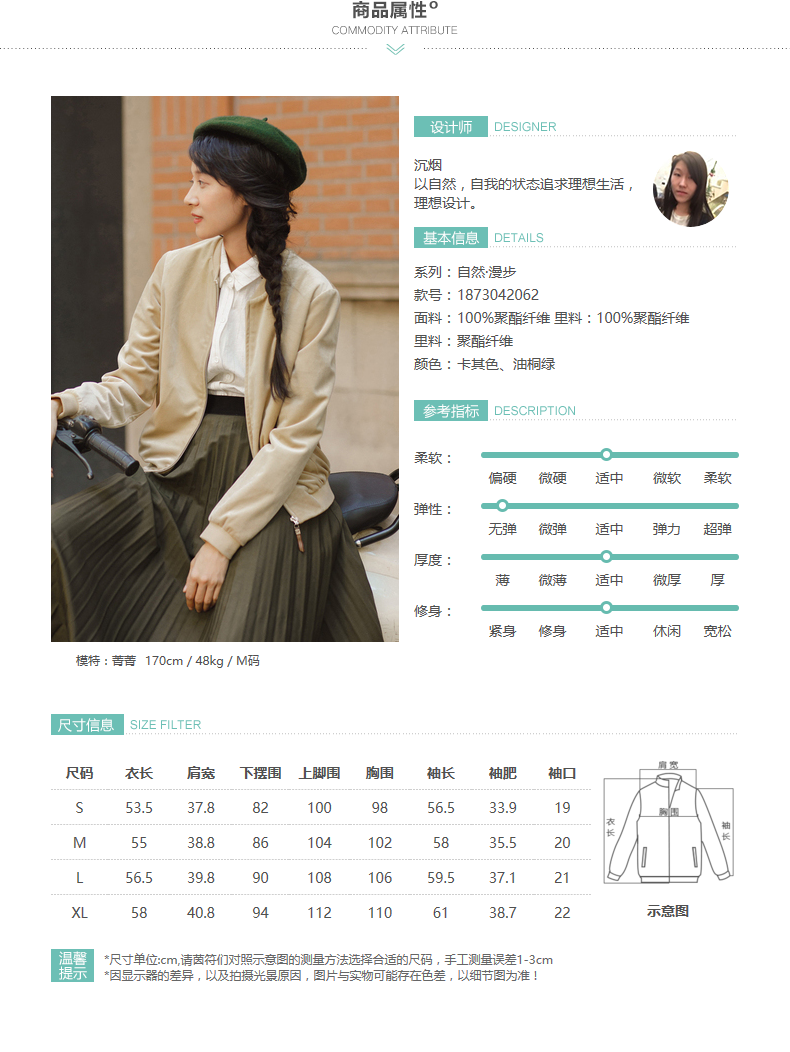Click the 胸围 column header
Viewport: 790px width, 1052px height.
tap(379, 773)
